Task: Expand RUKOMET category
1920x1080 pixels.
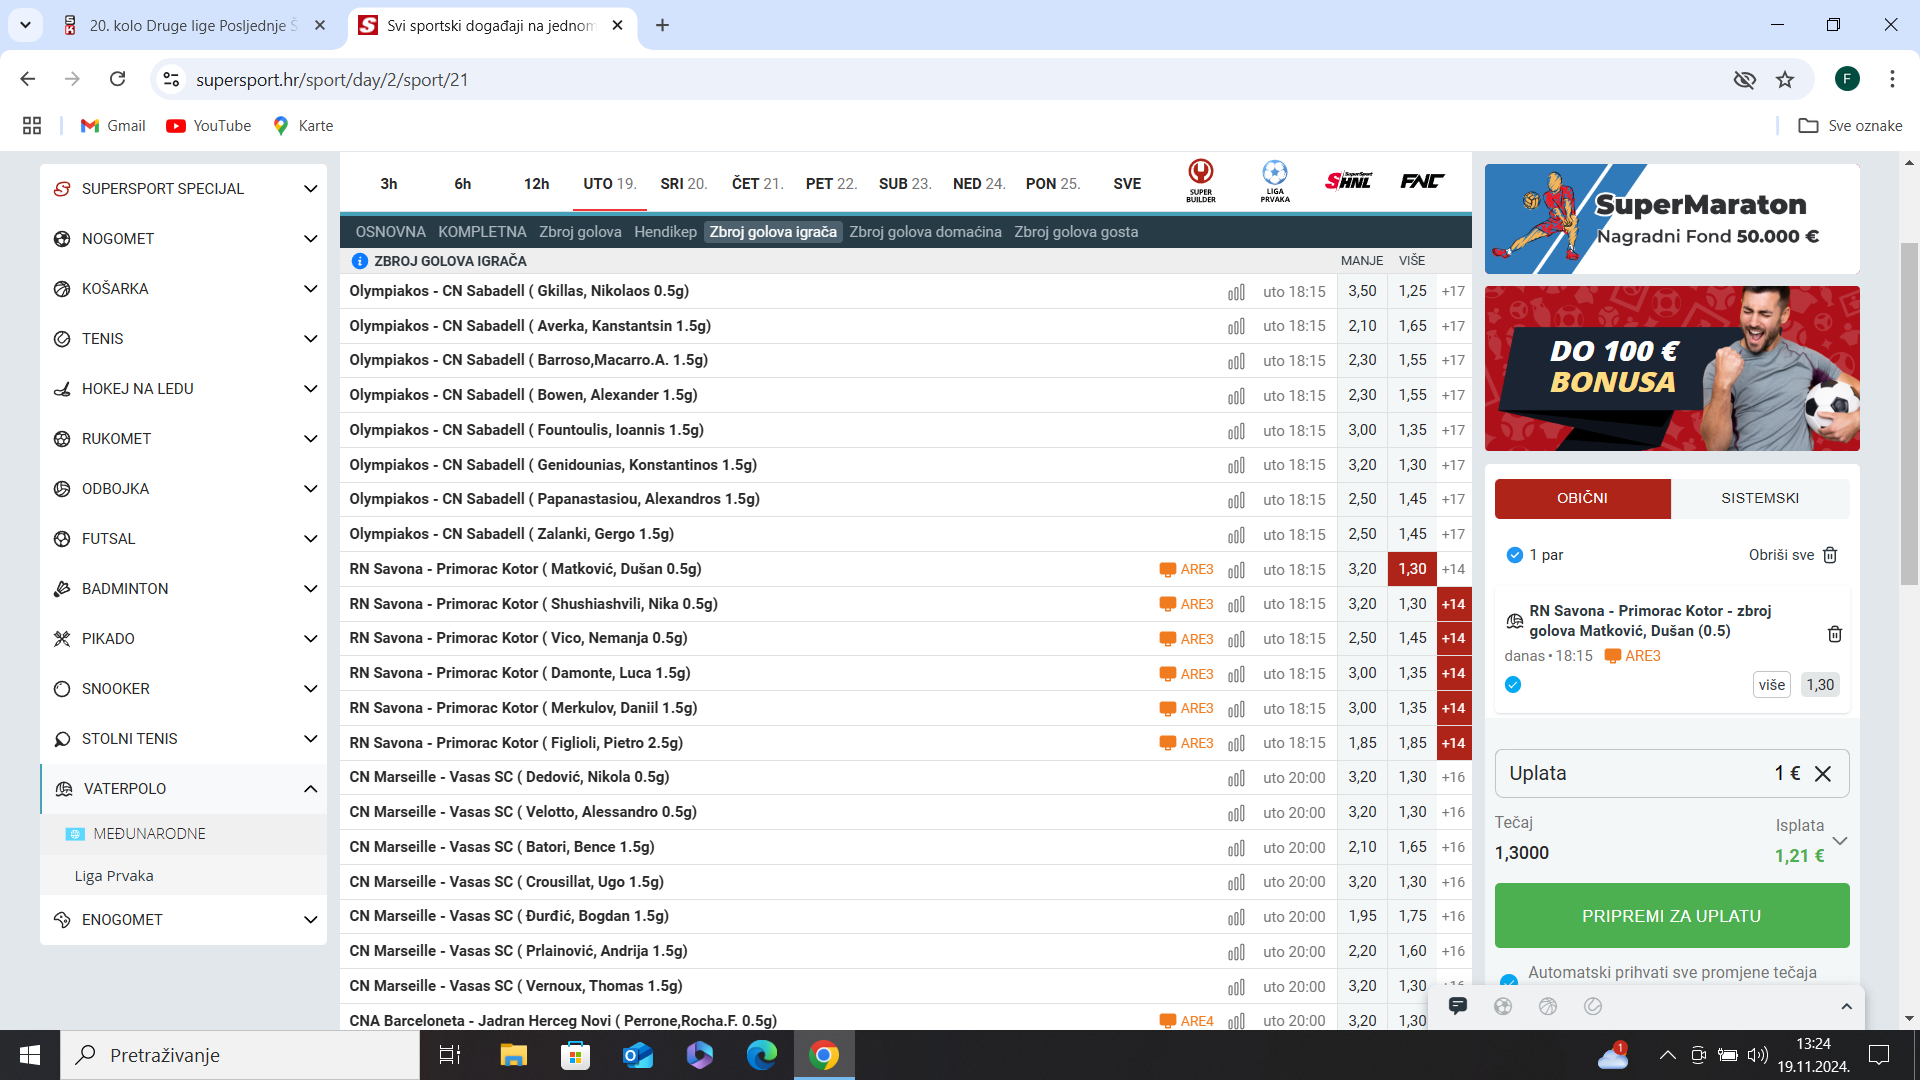Action: pos(184,439)
